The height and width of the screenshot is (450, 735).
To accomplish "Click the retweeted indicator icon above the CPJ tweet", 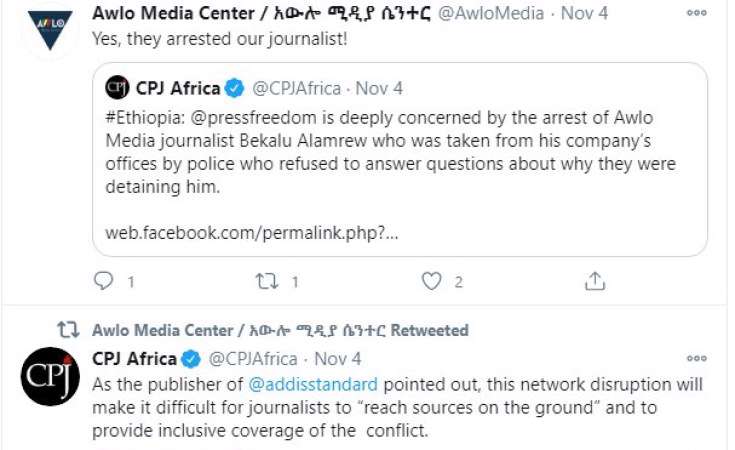I will pyautogui.click(x=68, y=330).
